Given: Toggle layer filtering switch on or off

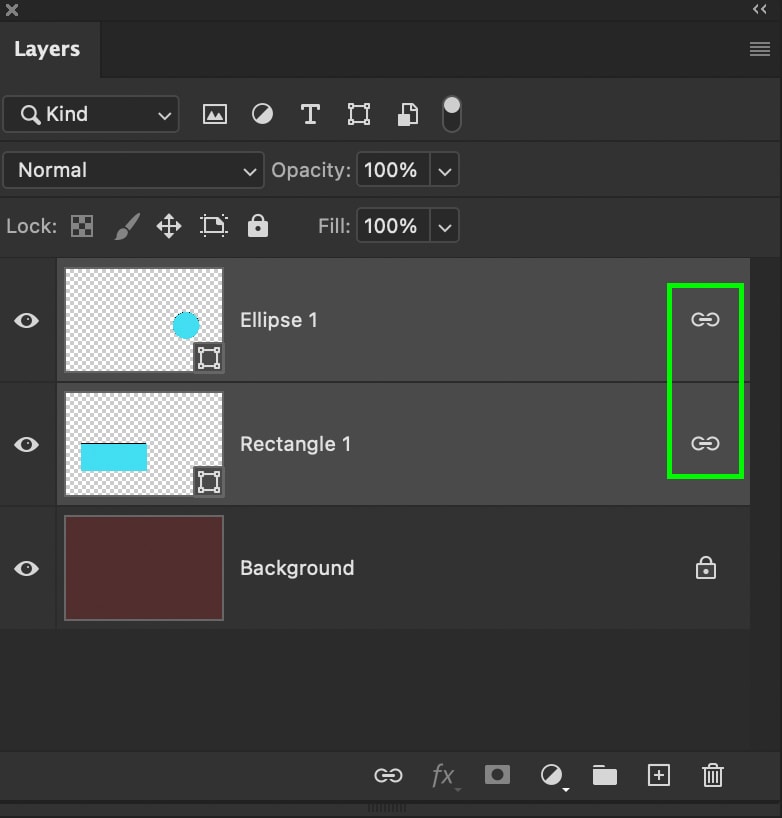Looking at the screenshot, I should 451,114.
